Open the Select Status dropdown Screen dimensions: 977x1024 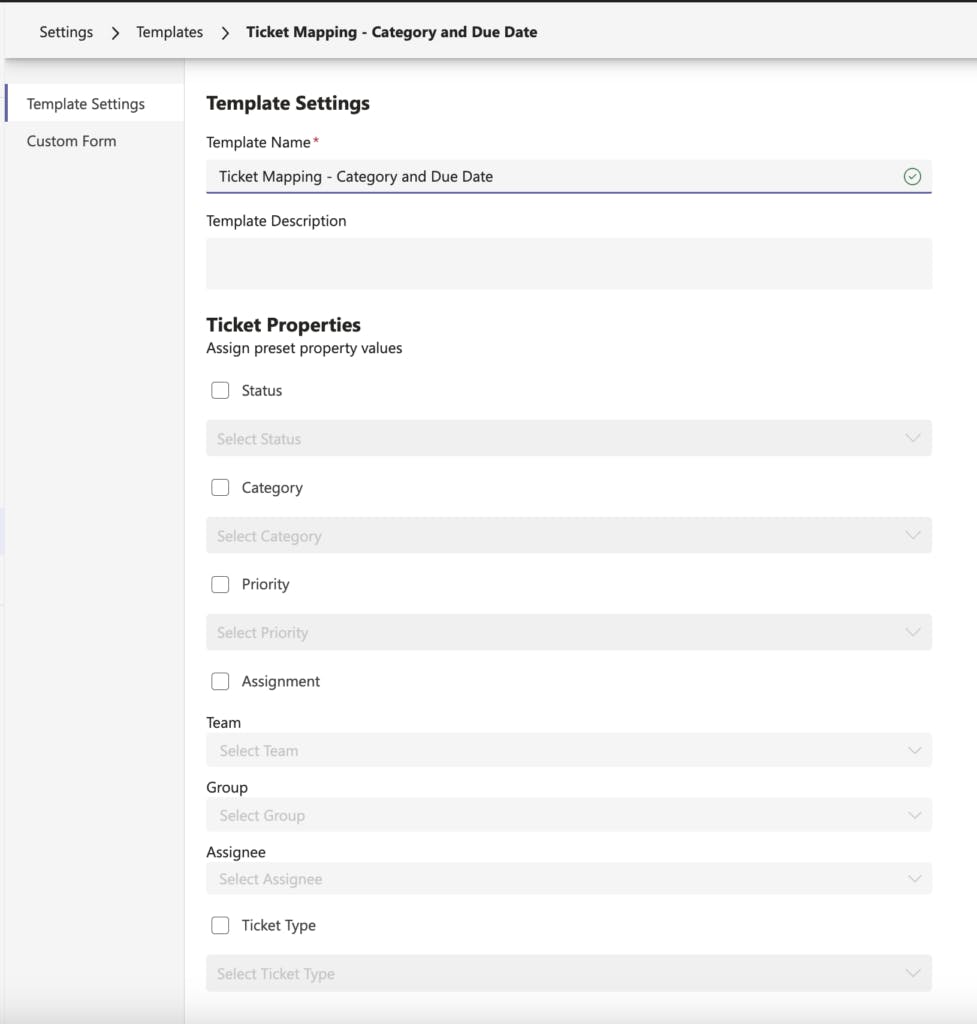click(568, 438)
